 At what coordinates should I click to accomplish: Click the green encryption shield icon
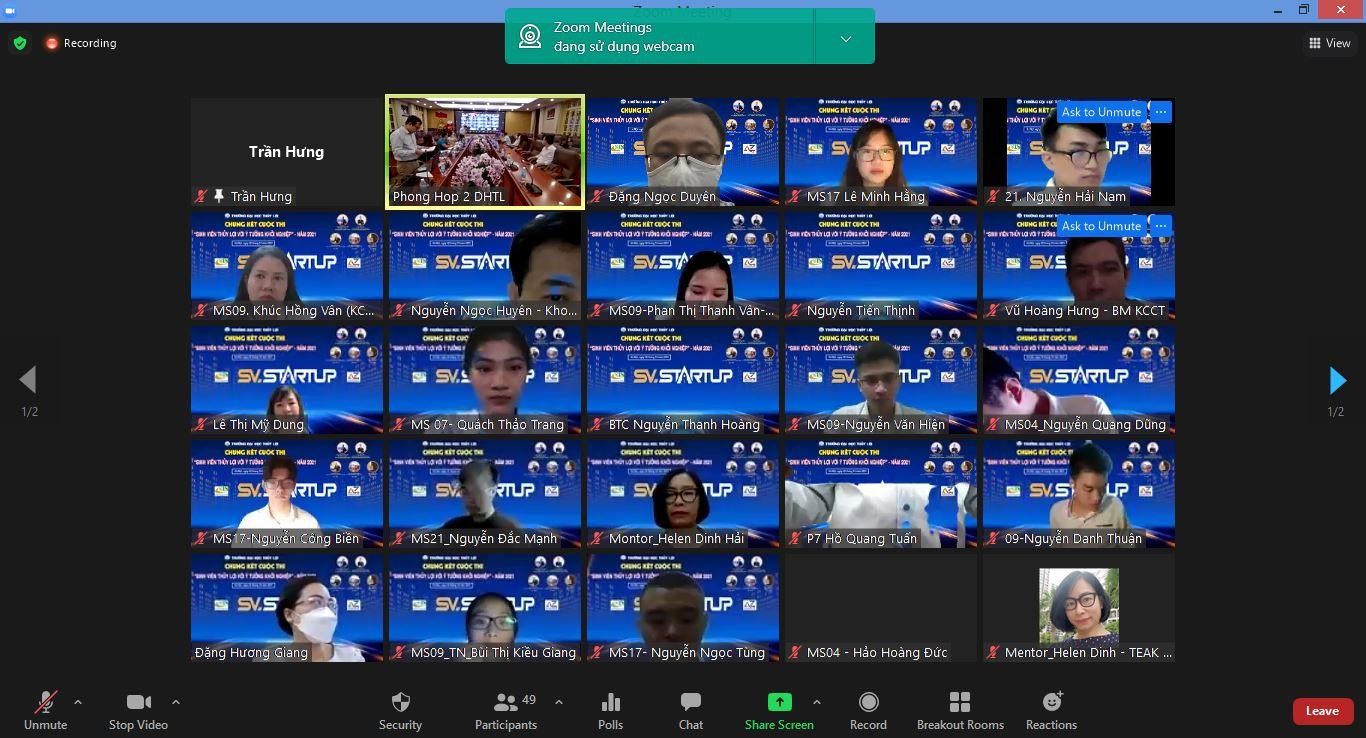click(x=20, y=43)
